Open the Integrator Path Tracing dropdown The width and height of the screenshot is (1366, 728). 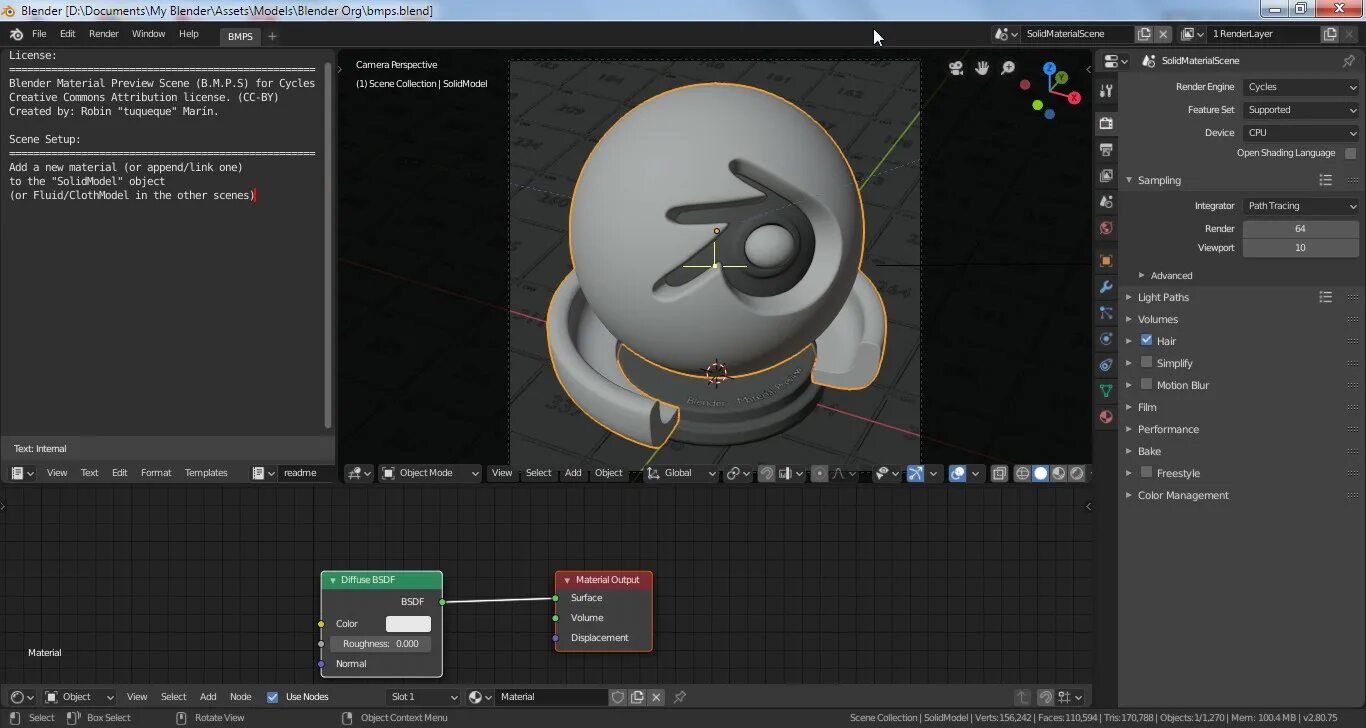click(1301, 206)
